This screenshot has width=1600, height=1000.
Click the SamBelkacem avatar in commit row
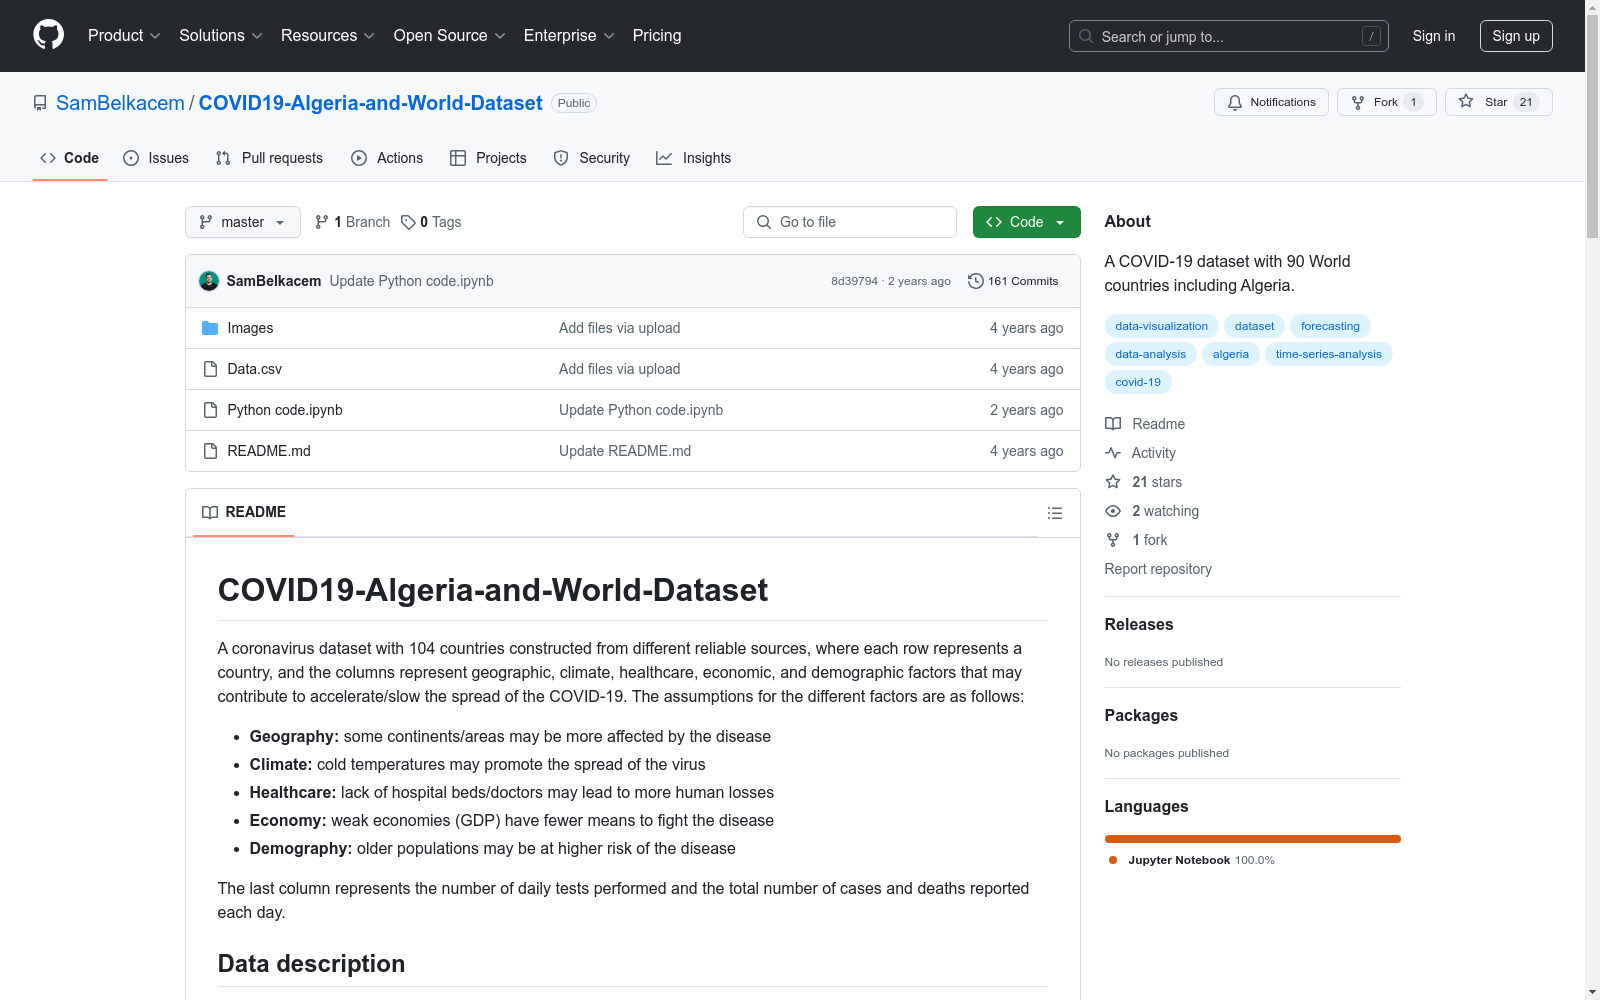209,281
